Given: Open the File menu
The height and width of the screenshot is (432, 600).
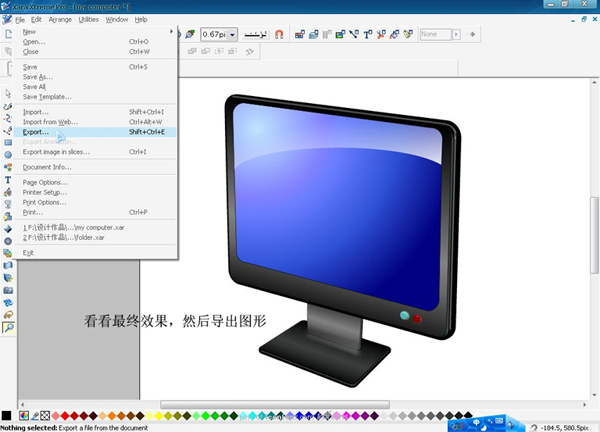Looking at the screenshot, I should 20,20.
